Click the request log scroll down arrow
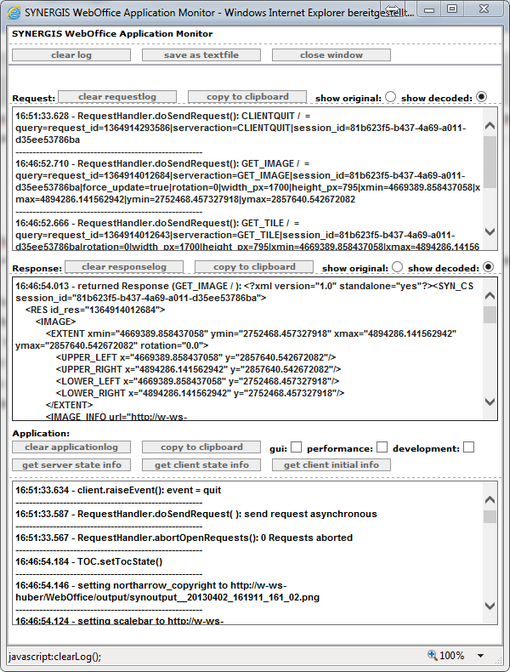The image size is (510, 672). click(489, 231)
